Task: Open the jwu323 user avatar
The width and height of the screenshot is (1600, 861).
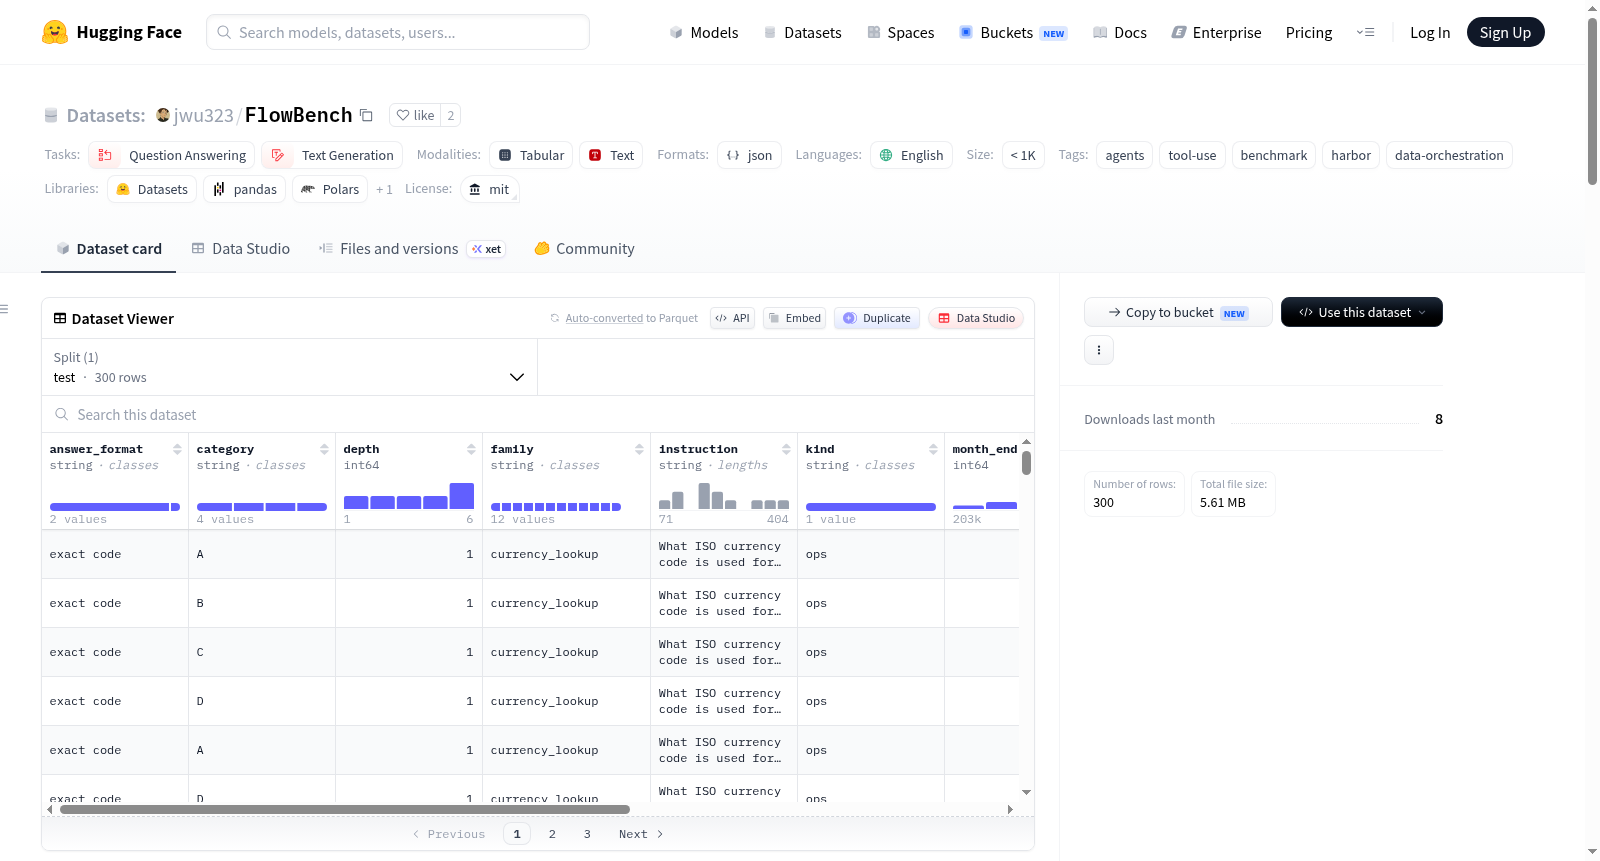Action: click(x=163, y=115)
